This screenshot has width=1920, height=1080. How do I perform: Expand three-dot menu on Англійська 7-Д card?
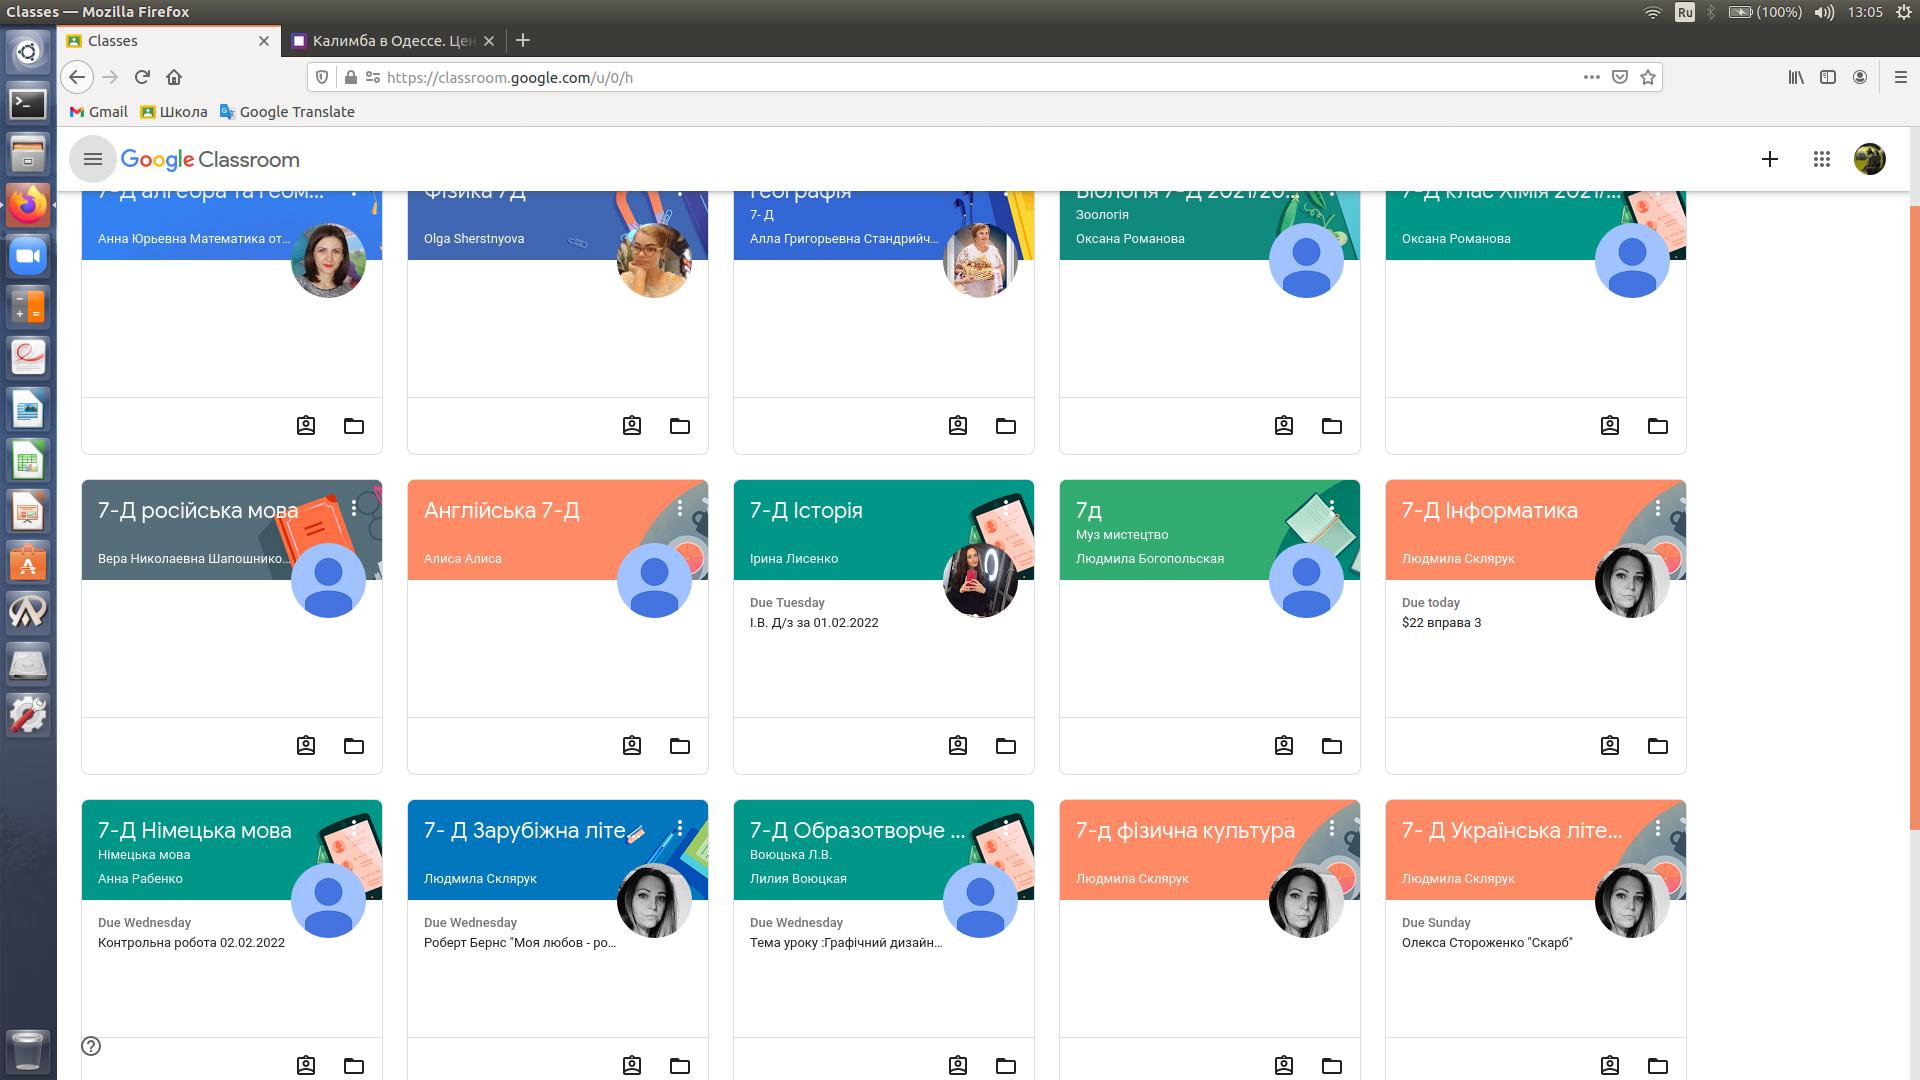tap(680, 508)
